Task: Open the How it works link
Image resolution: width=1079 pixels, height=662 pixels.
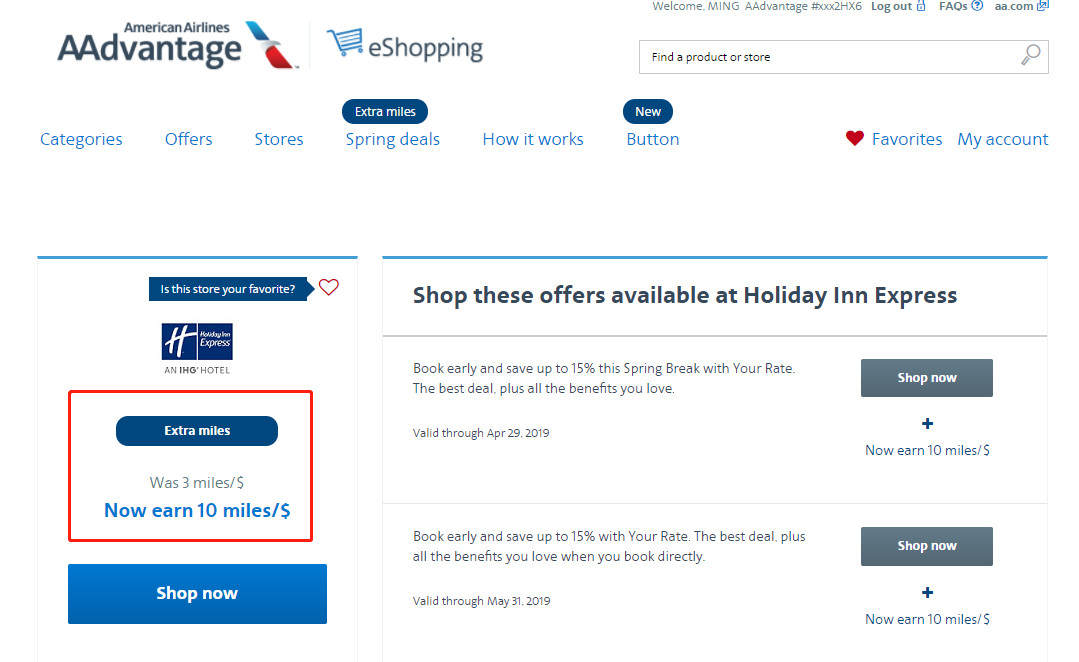Action: click(x=533, y=139)
